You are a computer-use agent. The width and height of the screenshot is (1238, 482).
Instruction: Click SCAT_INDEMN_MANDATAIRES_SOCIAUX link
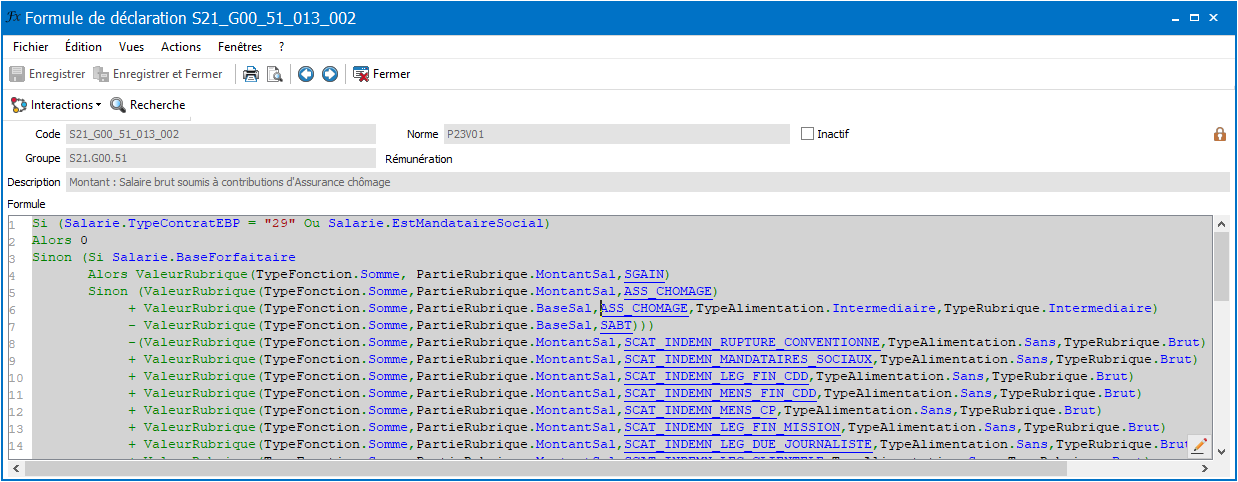pyautogui.click(x=748, y=359)
